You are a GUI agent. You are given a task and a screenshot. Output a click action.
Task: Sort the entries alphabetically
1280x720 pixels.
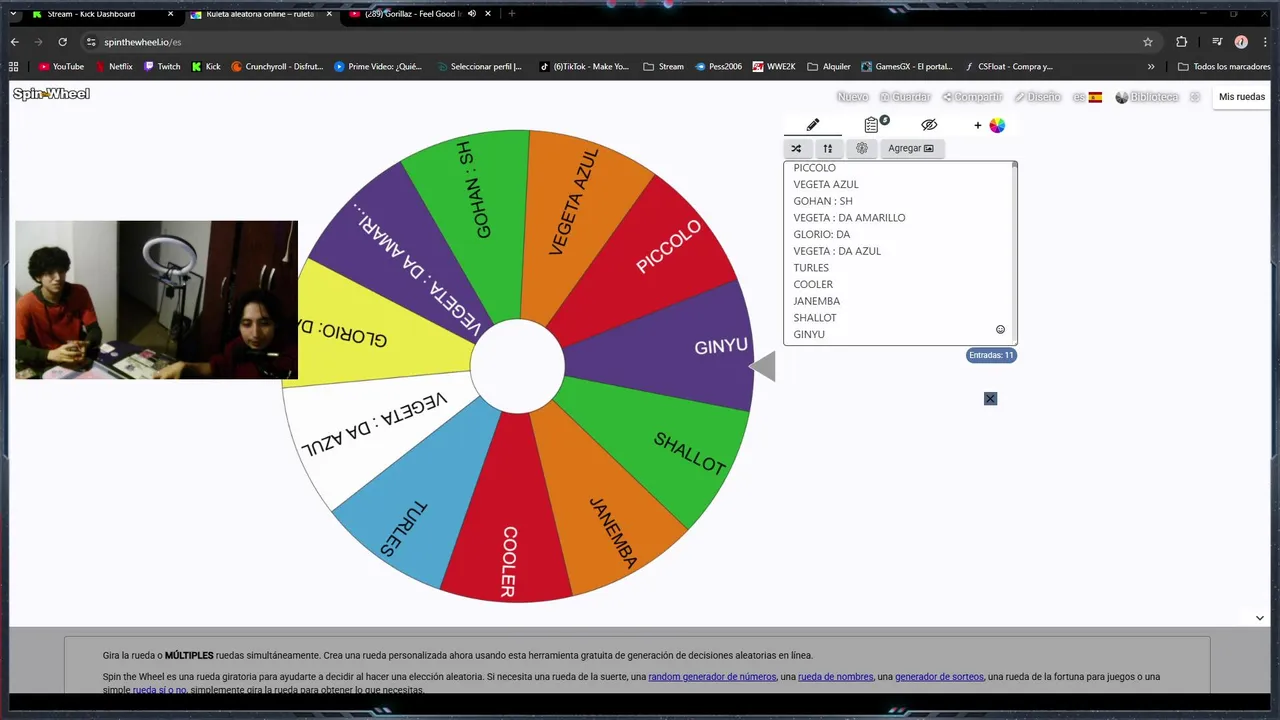click(827, 148)
